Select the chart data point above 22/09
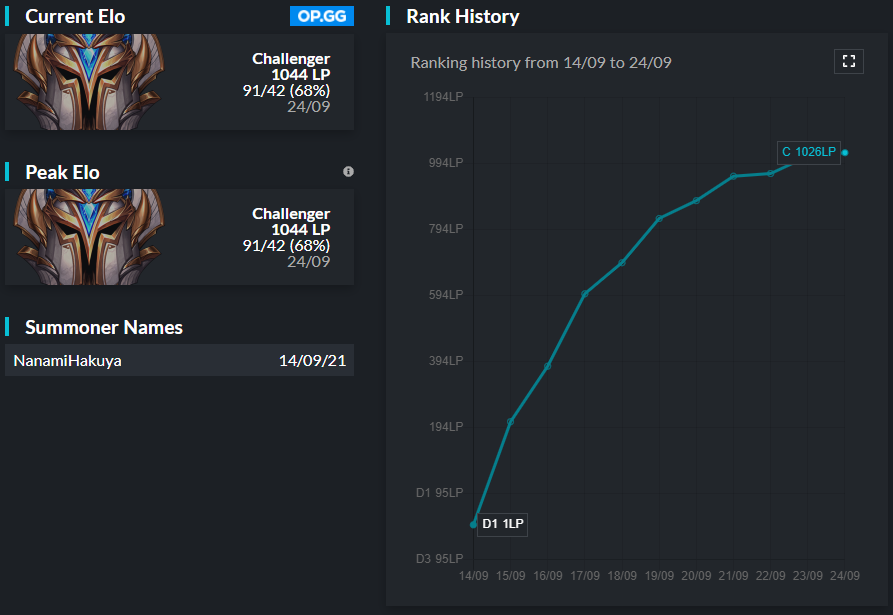 770,173
